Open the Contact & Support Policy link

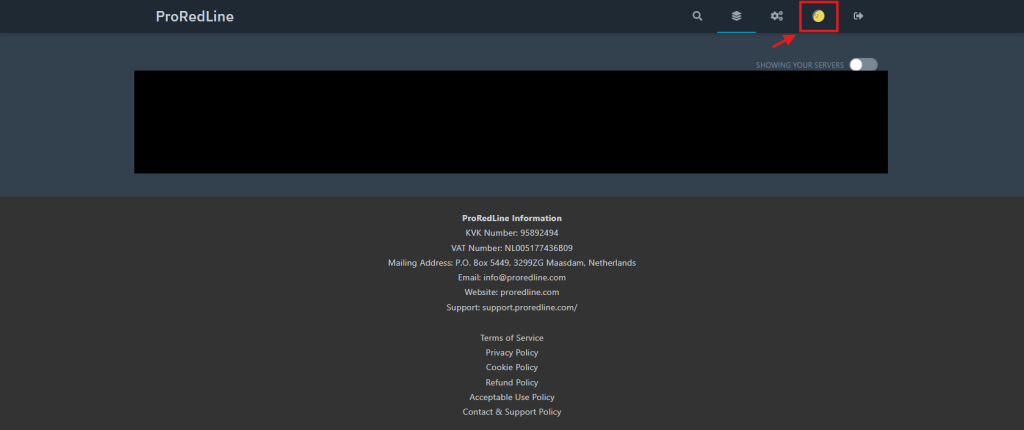pos(512,412)
